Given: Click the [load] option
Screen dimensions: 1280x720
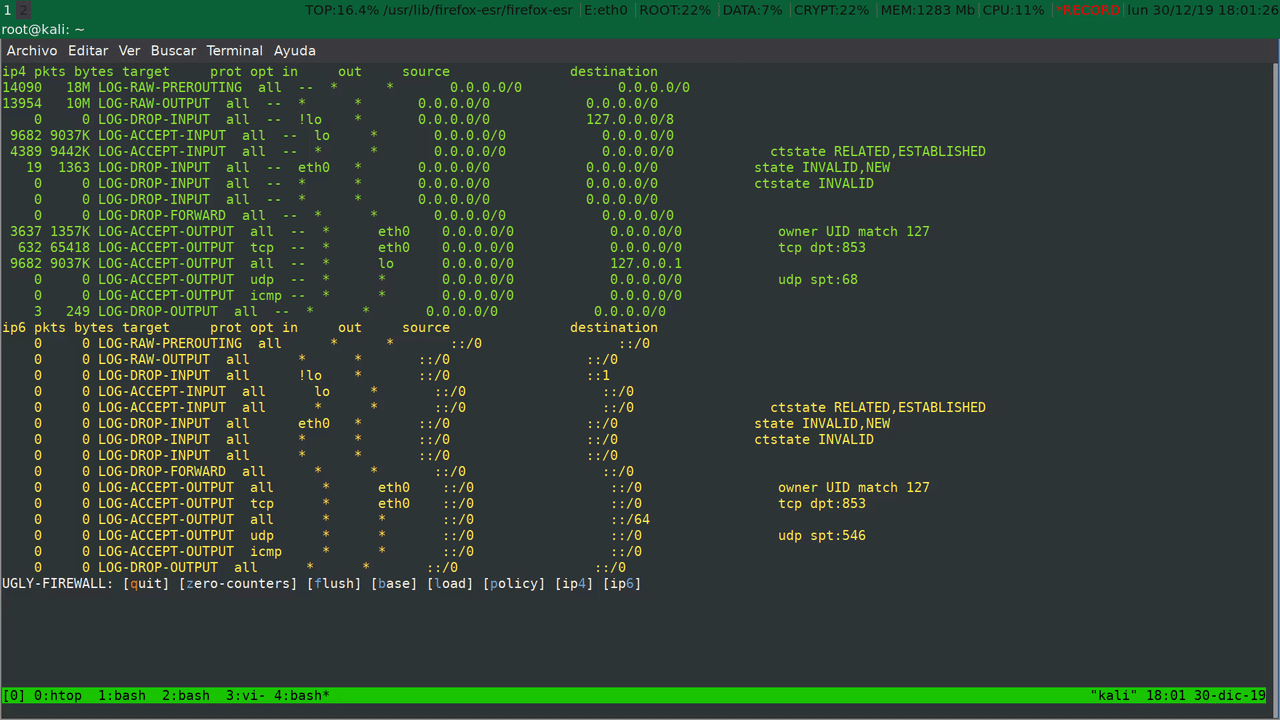Looking at the screenshot, I should (x=450, y=583).
